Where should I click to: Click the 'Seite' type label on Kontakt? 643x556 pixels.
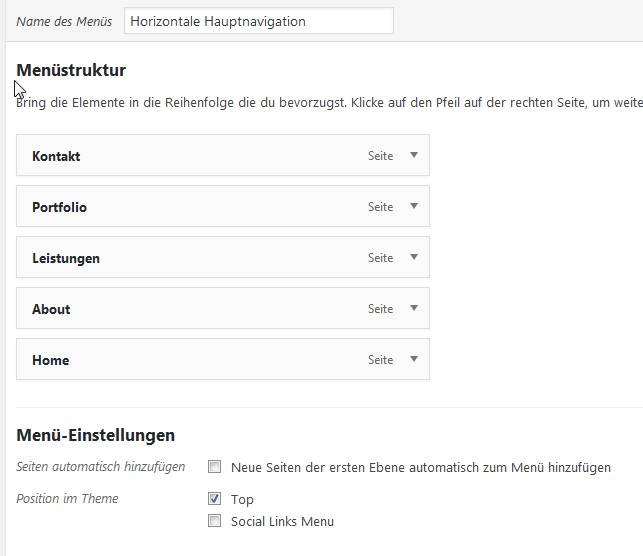[380, 156]
